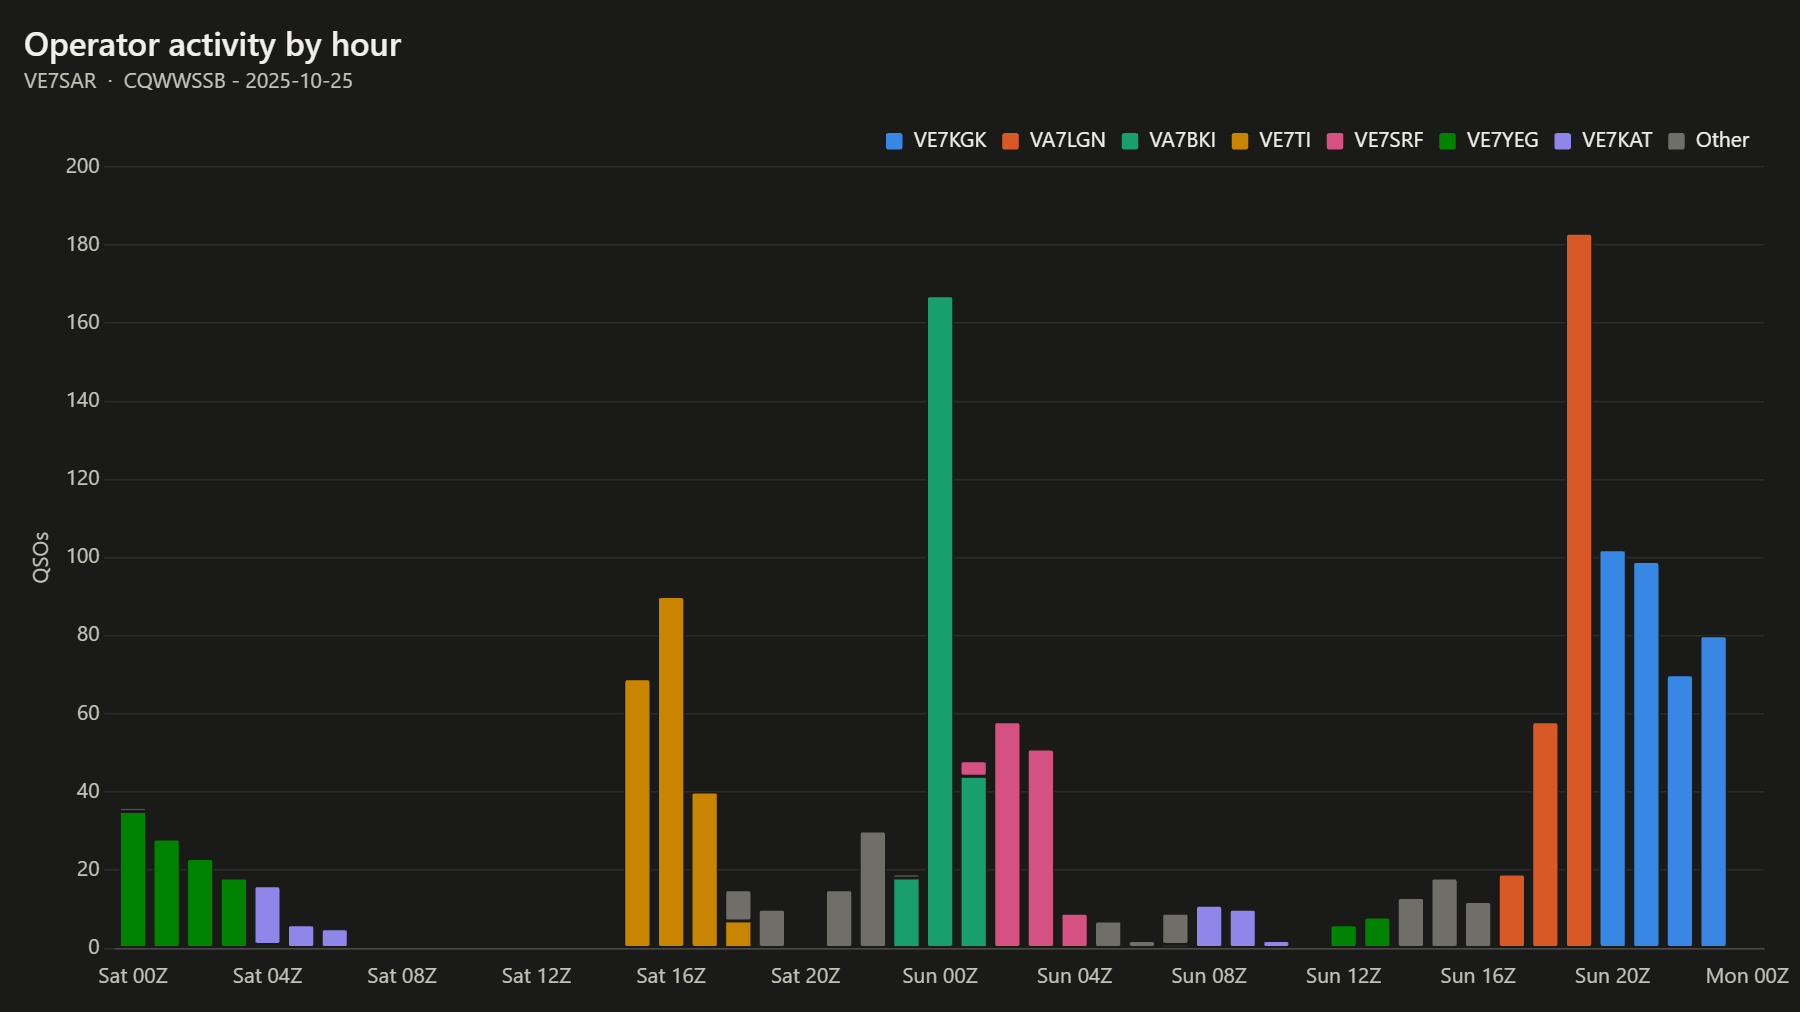
Task: Click the last blue bar before Mon 00Z
Action: point(1713,791)
